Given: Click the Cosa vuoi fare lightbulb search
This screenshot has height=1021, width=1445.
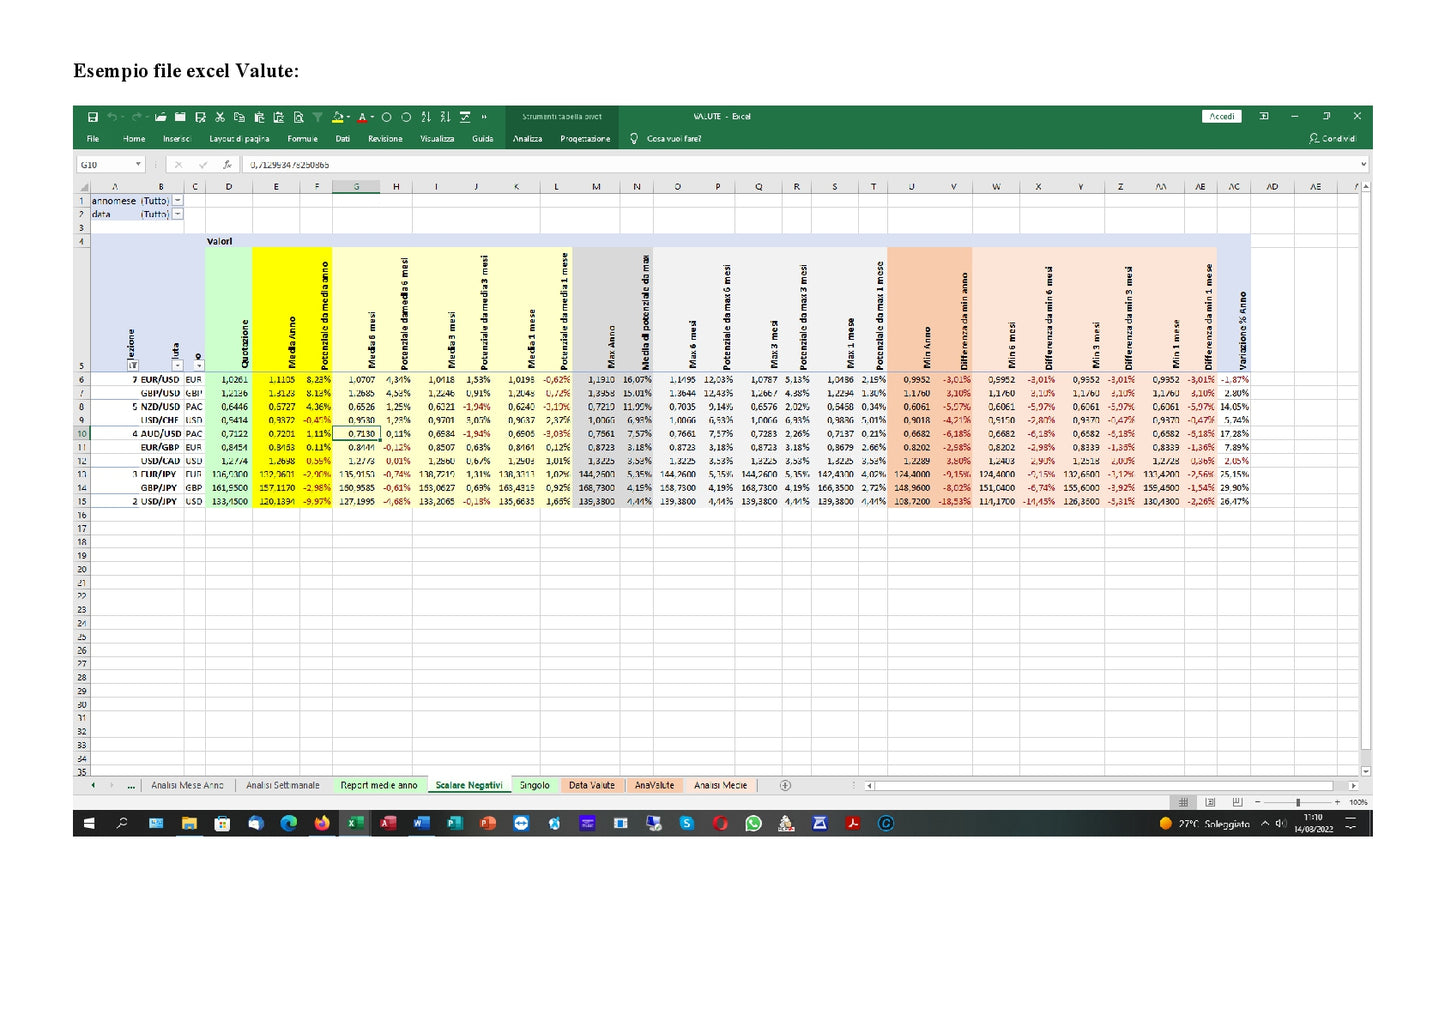Looking at the screenshot, I should [x=665, y=139].
